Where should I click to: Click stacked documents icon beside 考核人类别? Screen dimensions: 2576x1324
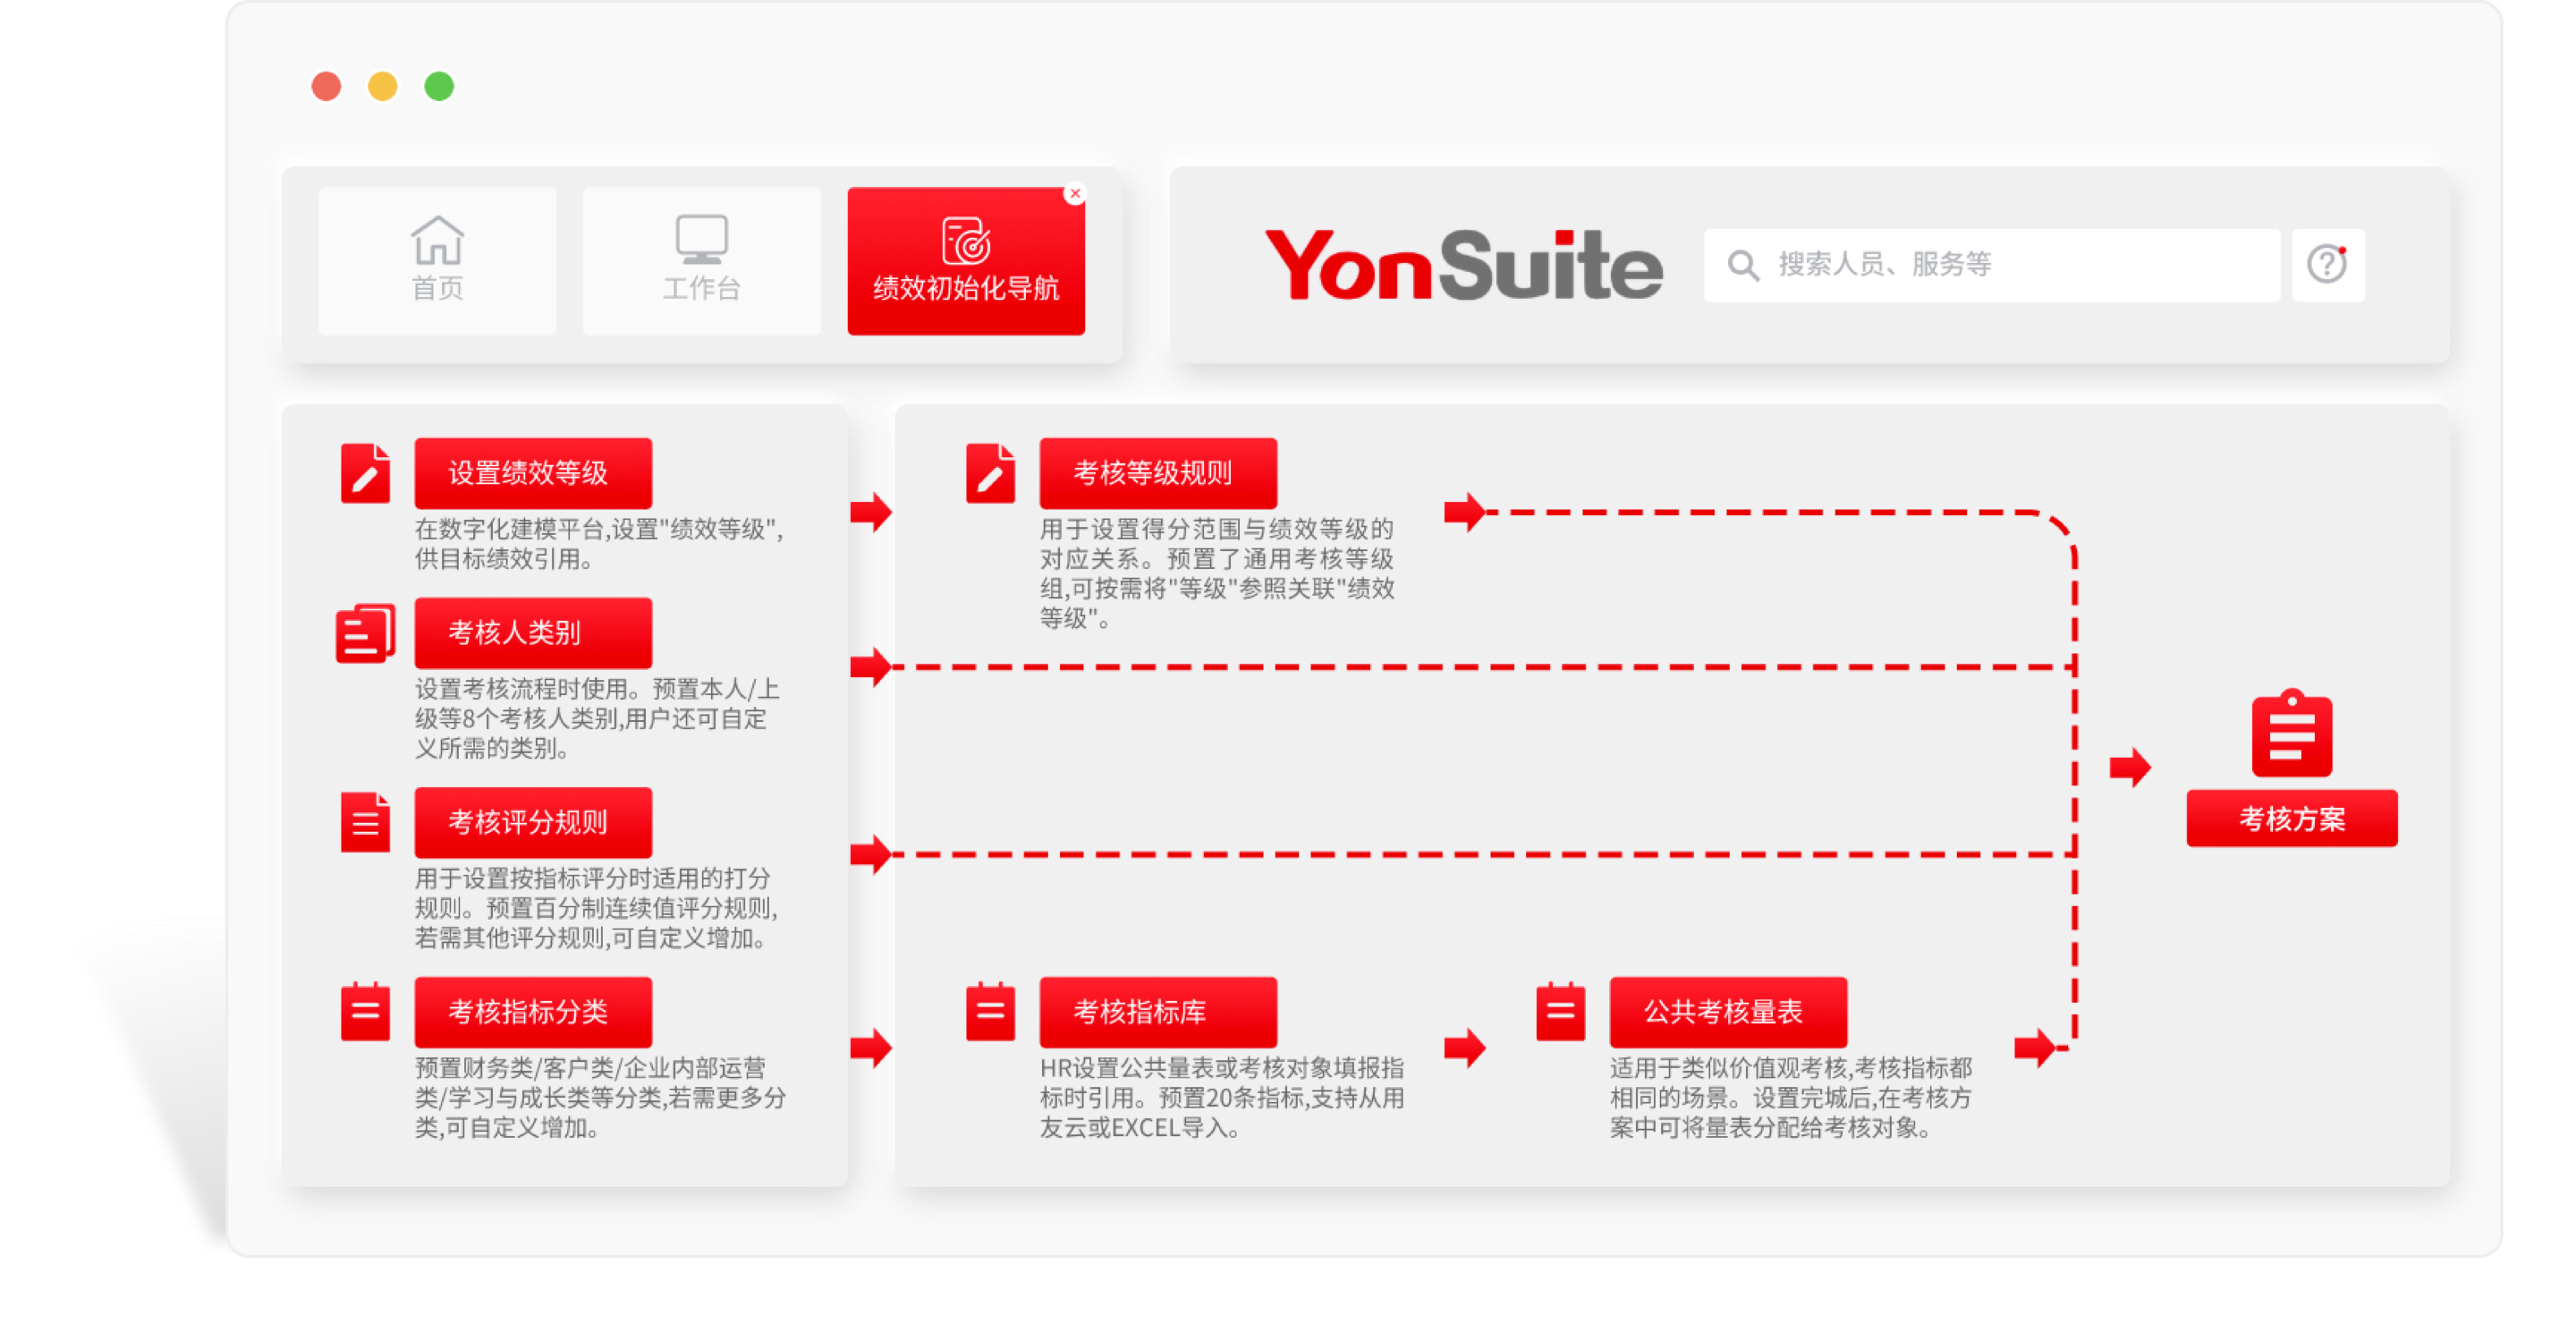click(x=365, y=633)
